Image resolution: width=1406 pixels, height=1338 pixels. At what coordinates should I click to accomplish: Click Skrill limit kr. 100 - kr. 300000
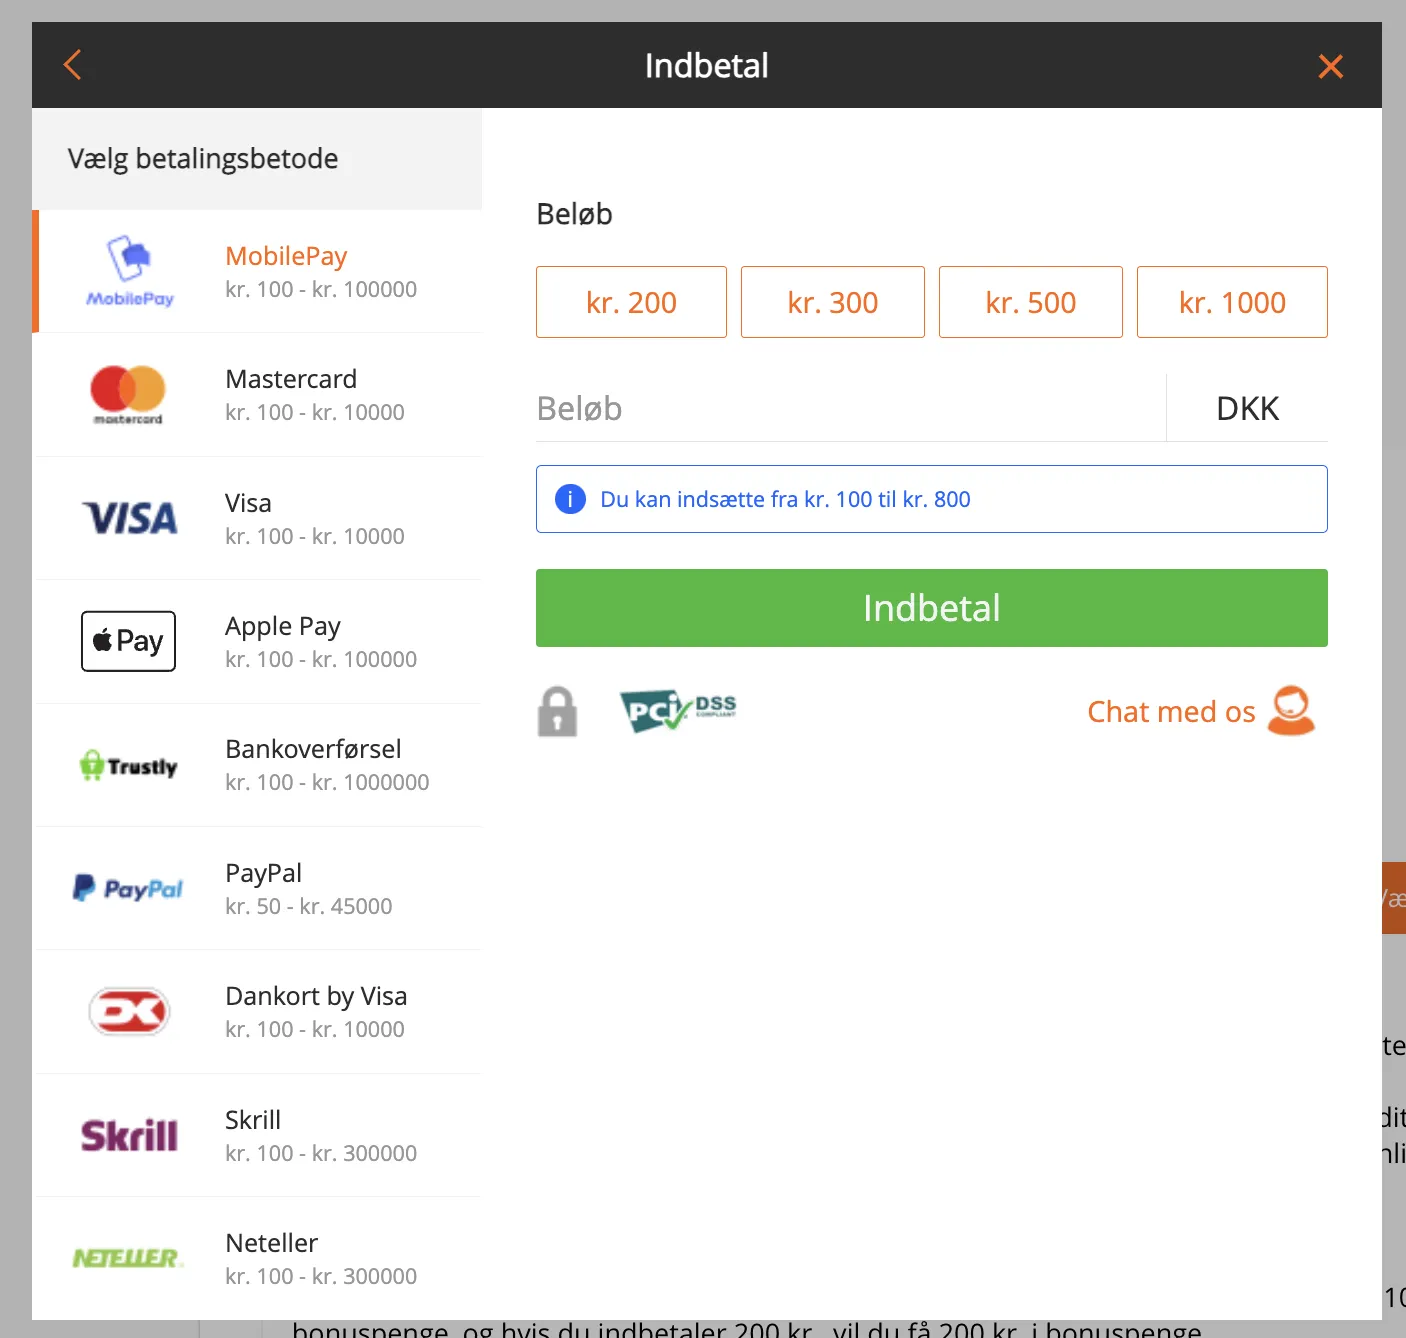click(x=321, y=1153)
